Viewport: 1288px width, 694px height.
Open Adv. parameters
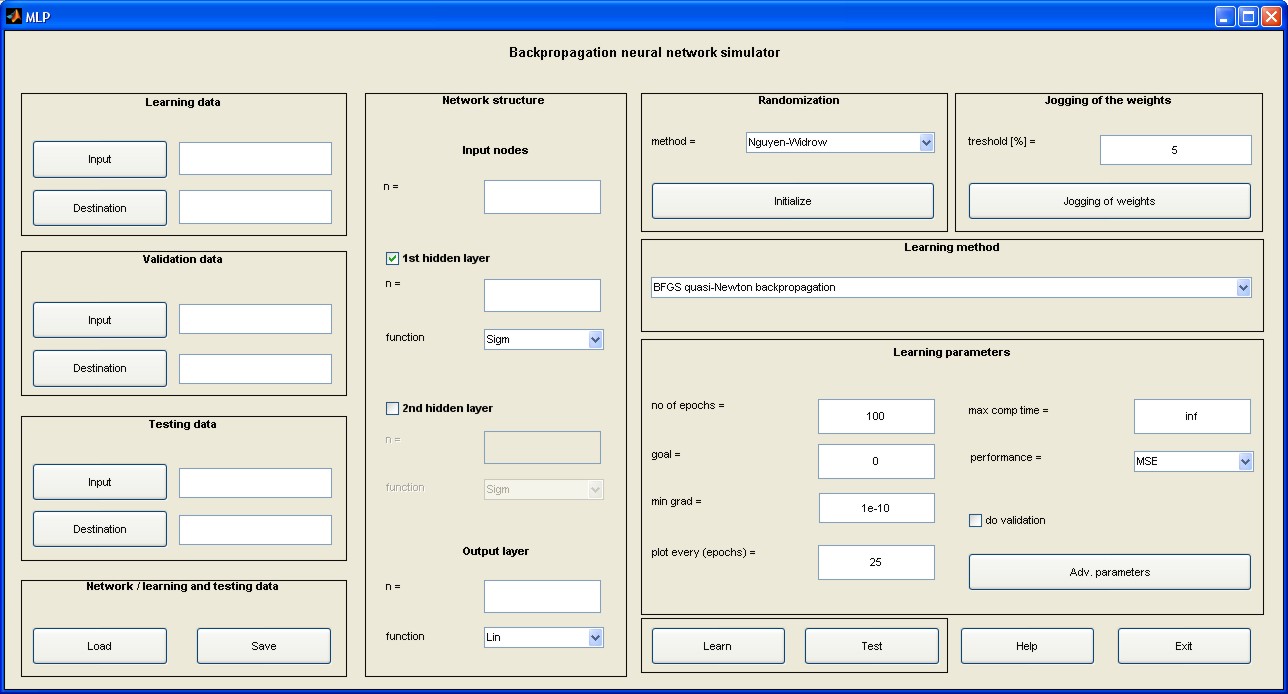point(1109,572)
